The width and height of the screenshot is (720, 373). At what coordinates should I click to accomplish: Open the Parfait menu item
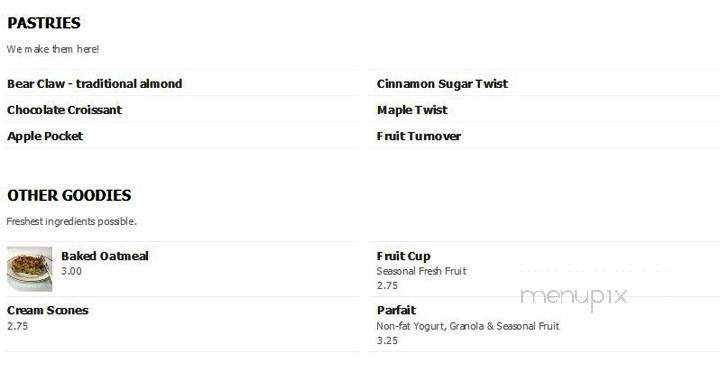[396, 310]
